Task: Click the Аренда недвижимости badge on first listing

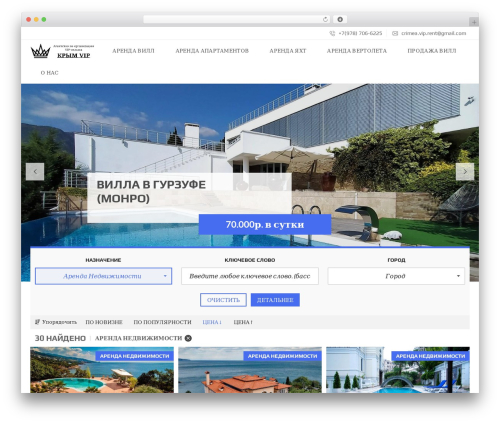Action: 135,356
